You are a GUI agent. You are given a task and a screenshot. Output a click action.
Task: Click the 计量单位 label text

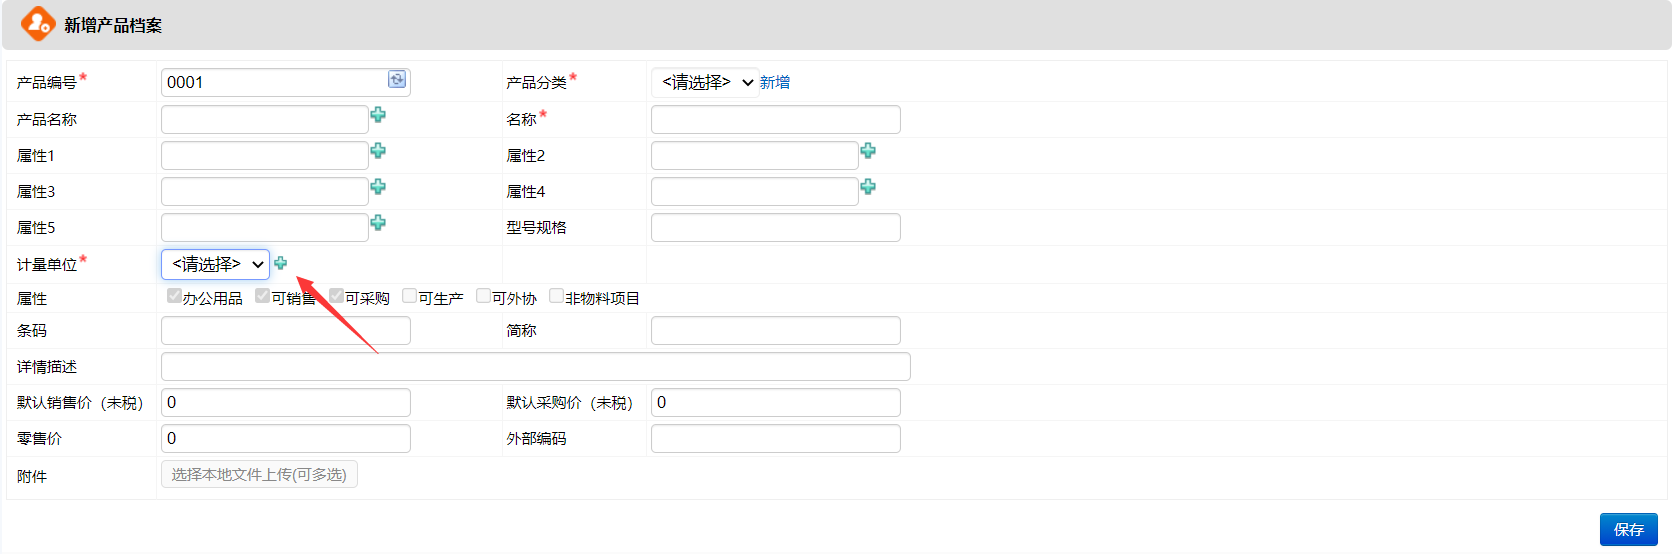(x=47, y=264)
